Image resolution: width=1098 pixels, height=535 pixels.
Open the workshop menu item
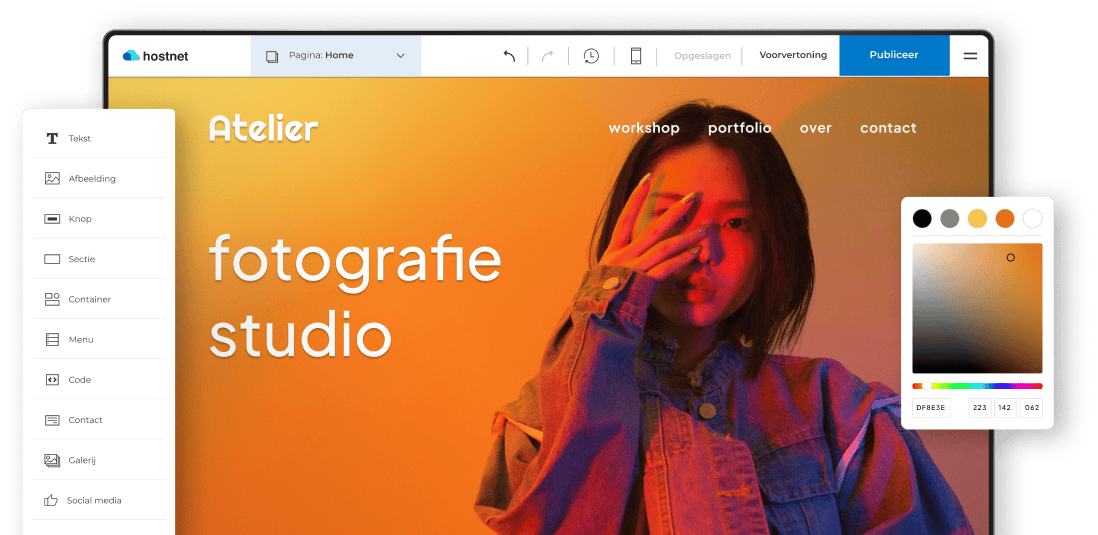pyautogui.click(x=644, y=128)
